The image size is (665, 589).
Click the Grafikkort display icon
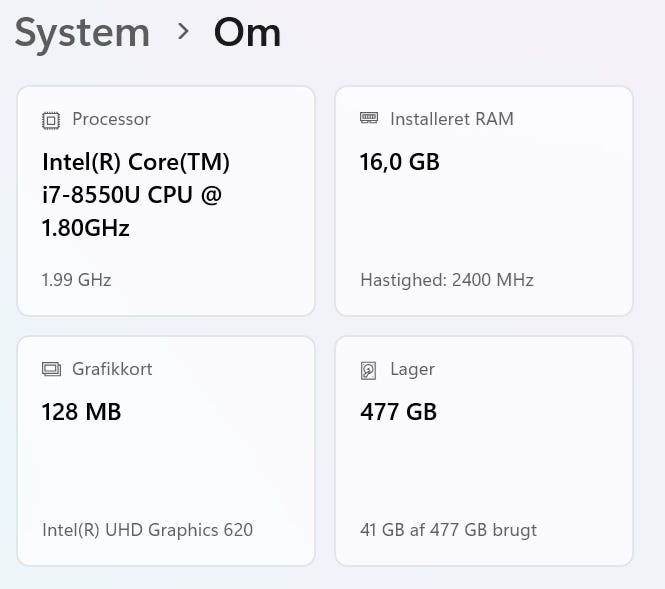tap(51, 370)
